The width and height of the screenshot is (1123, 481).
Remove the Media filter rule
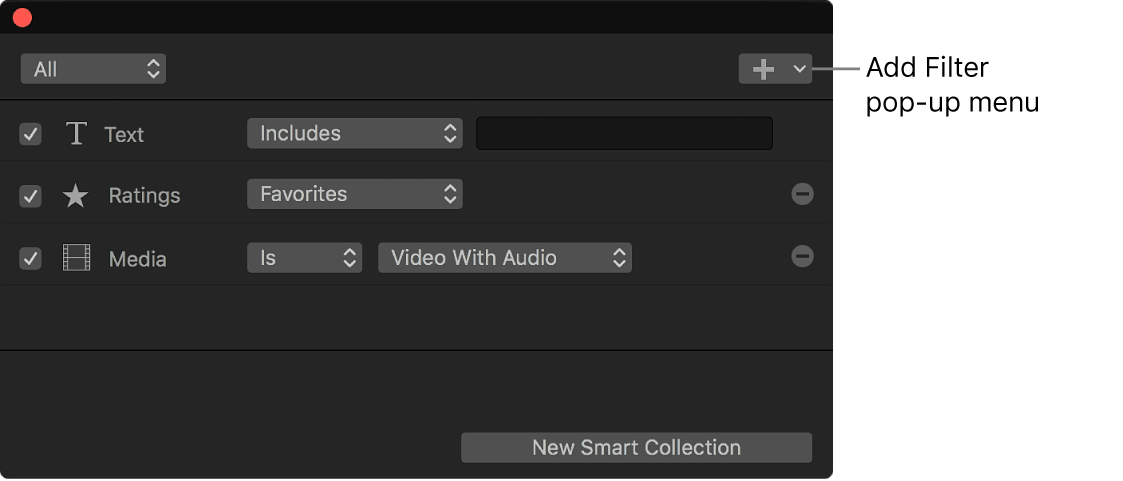click(802, 256)
